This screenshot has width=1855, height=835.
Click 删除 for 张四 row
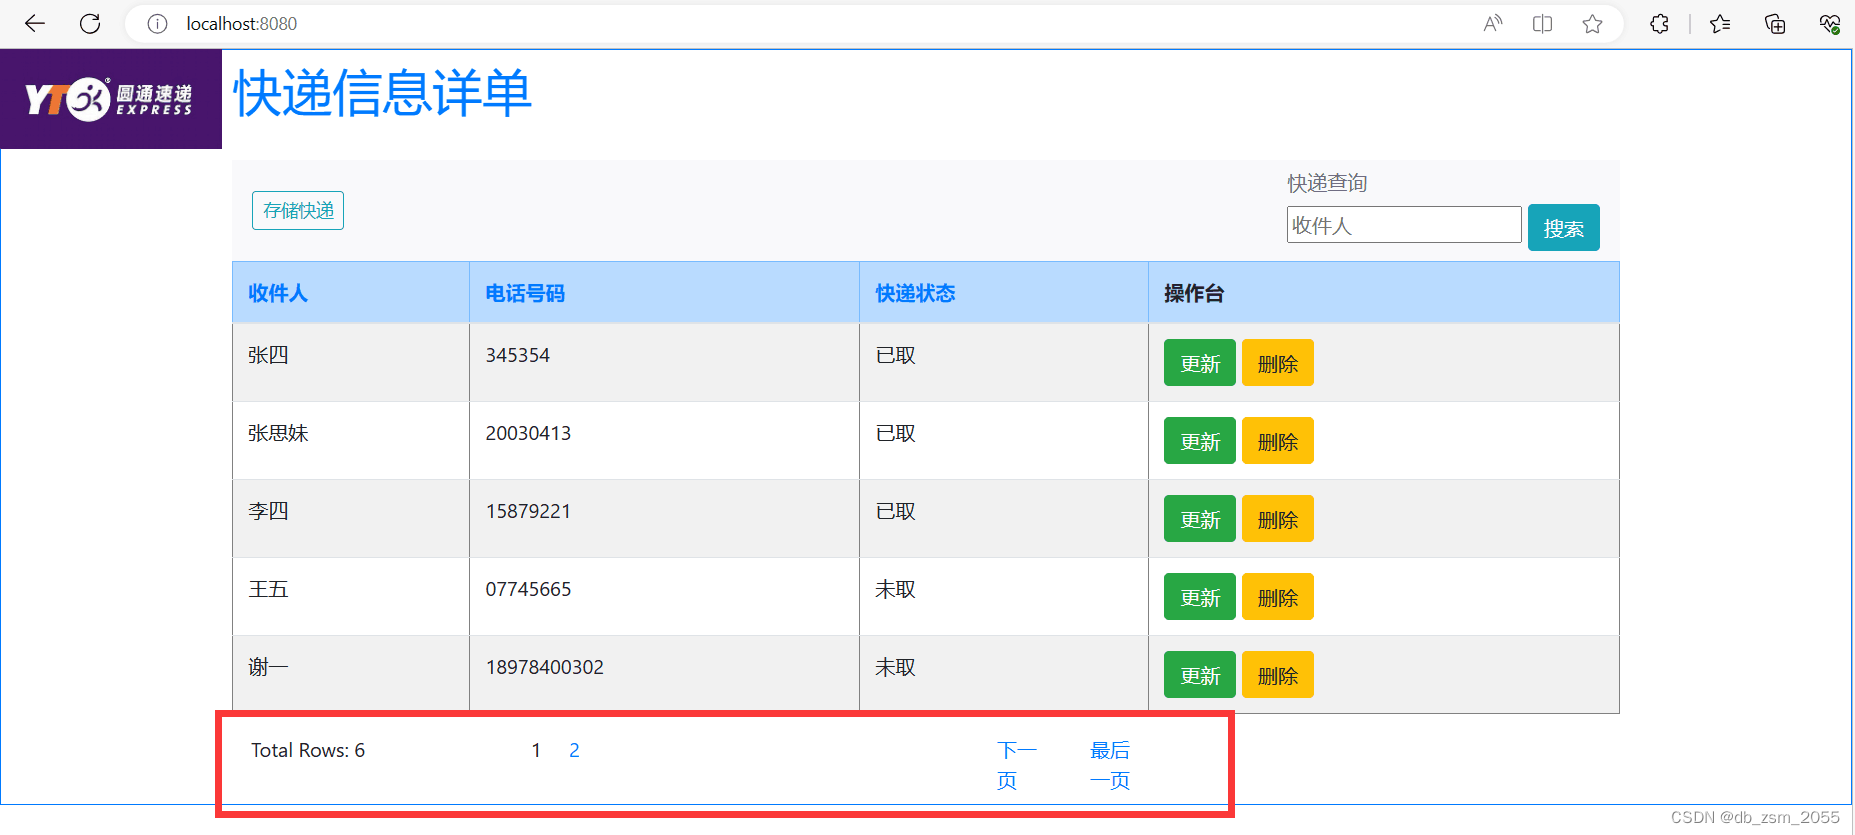coord(1278,363)
